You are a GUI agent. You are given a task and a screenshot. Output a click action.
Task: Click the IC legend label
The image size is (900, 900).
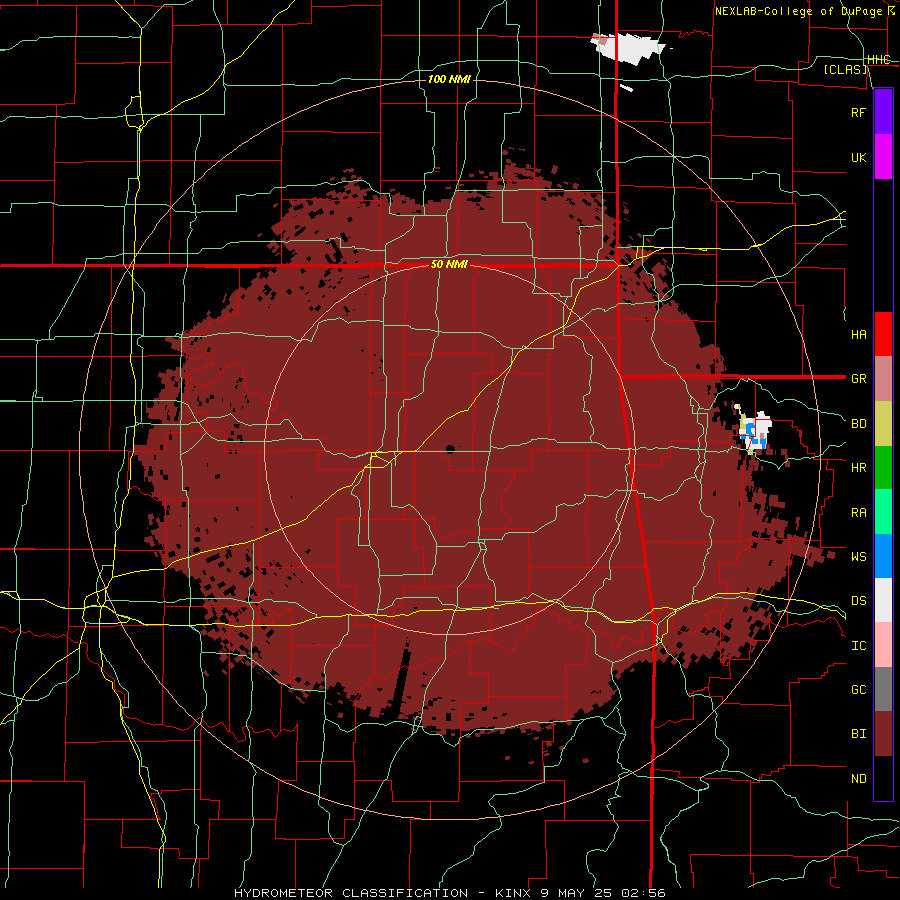pos(858,646)
